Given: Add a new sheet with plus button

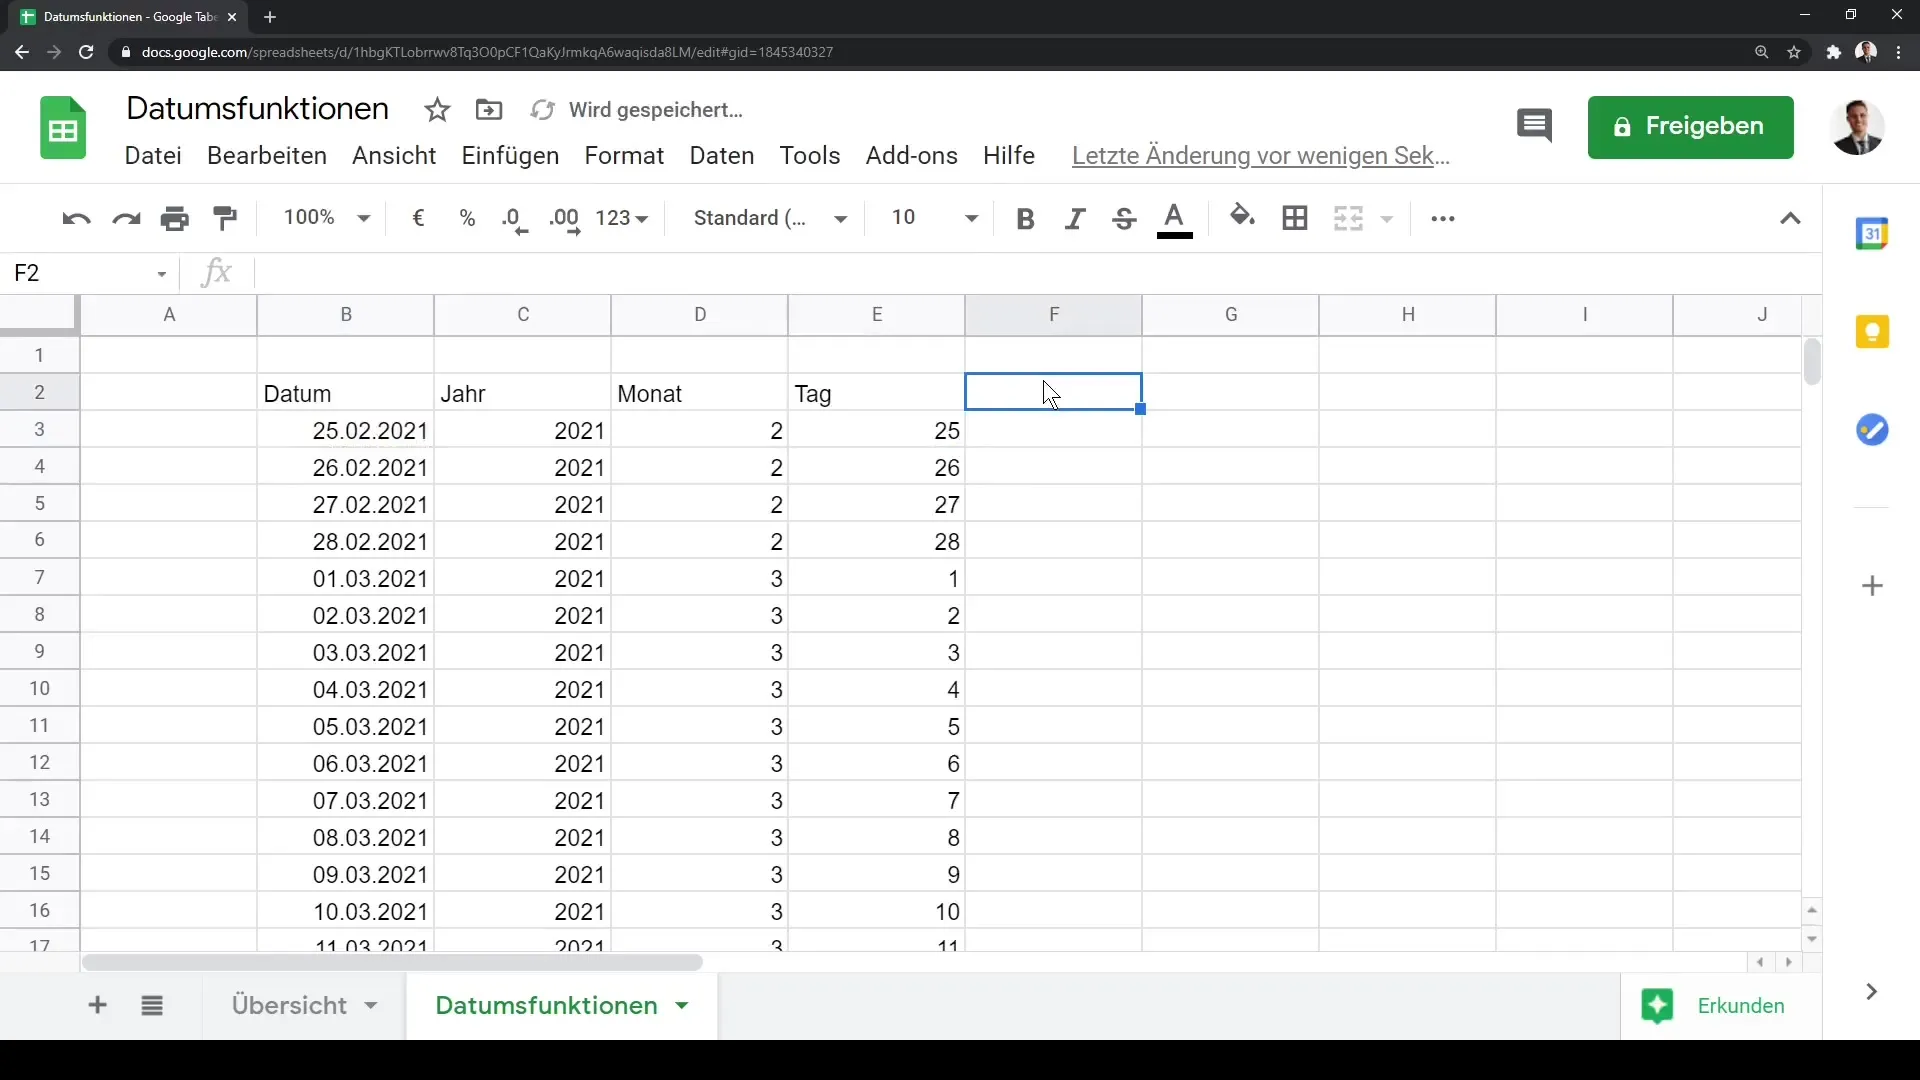Looking at the screenshot, I should [x=97, y=1006].
